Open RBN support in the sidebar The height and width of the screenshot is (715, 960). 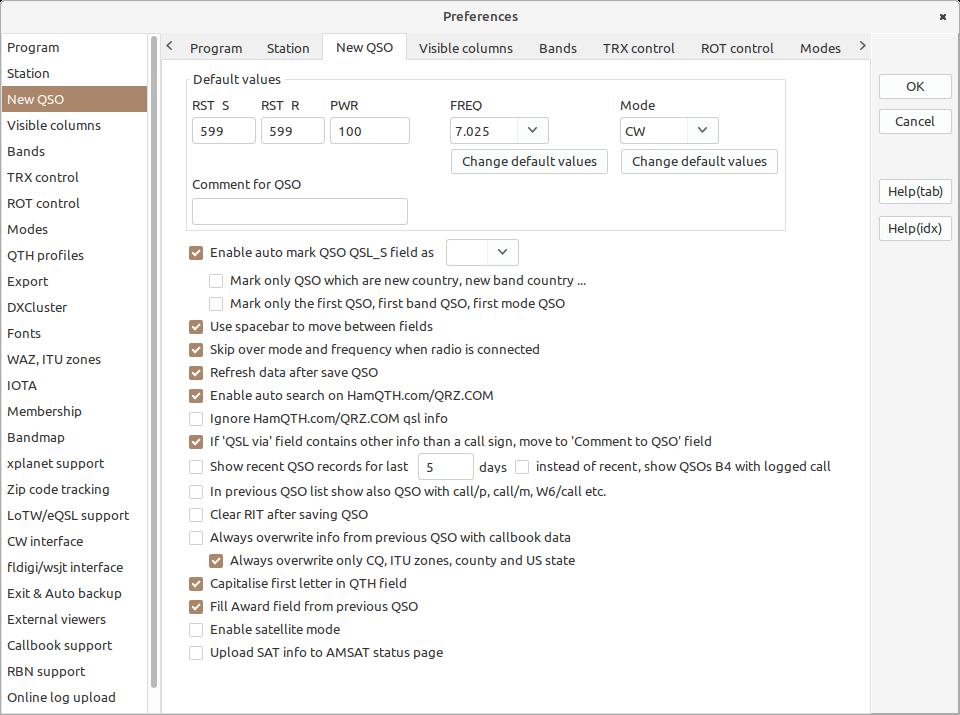pos(74,672)
